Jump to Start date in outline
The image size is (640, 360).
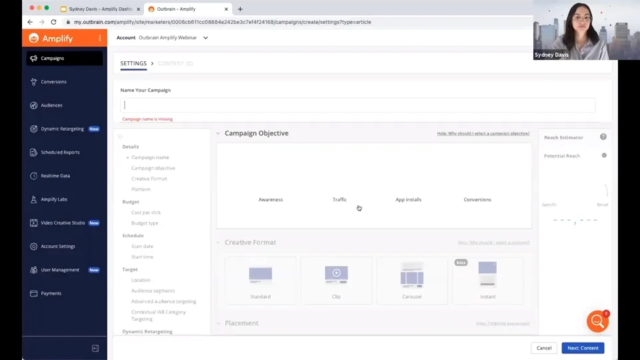[x=142, y=247]
